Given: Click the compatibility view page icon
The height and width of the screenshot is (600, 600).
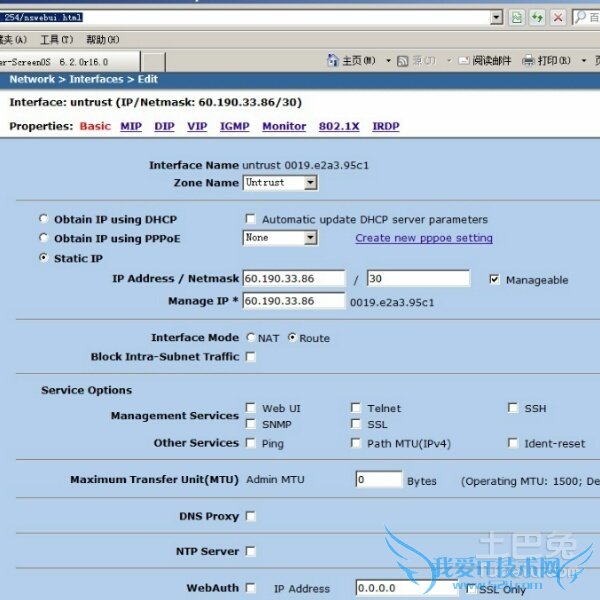Looking at the screenshot, I should click(517, 17).
